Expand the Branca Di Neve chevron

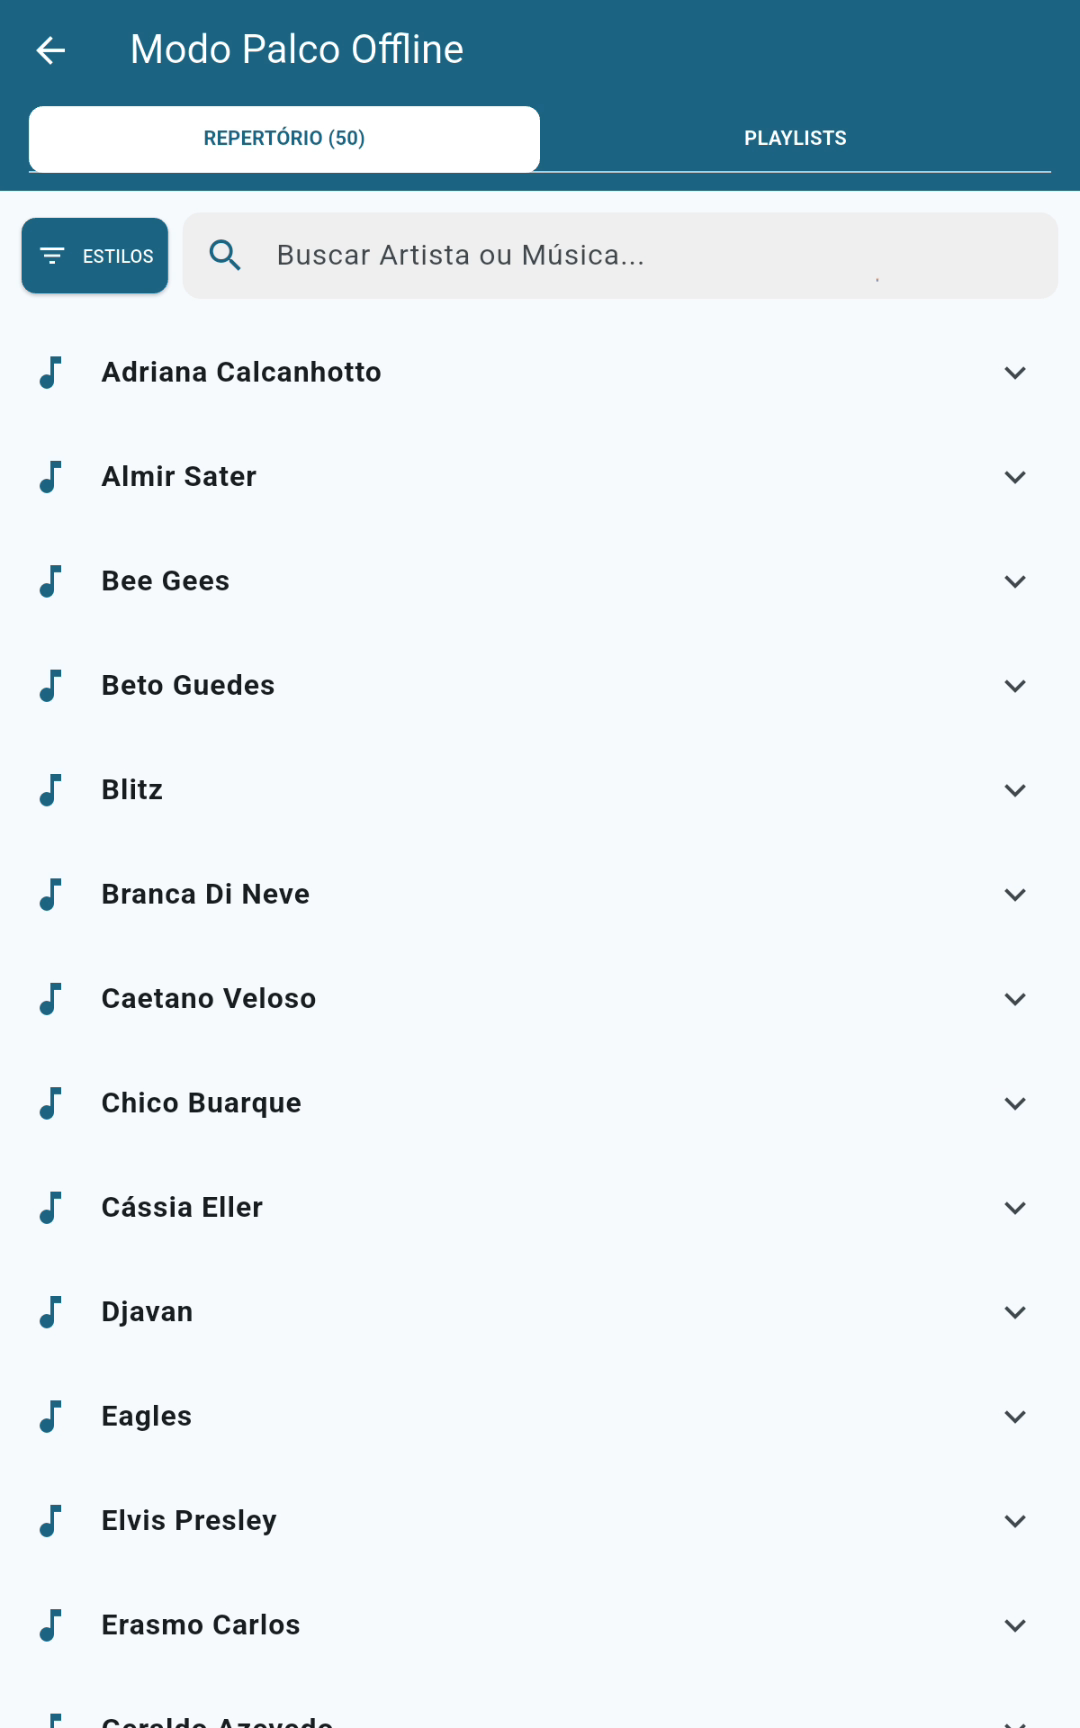point(1015,895)
